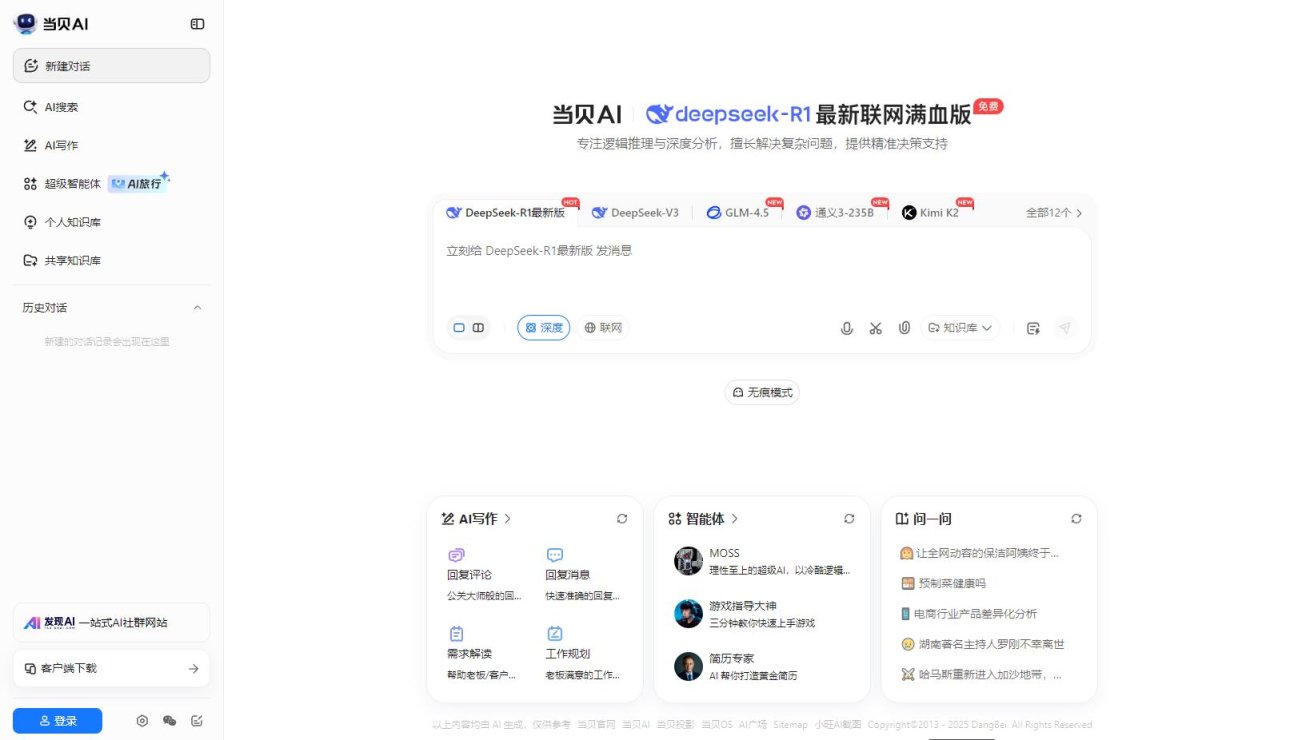Click the blue 登录 login button
Viewport: 1302px width, 740px height.
pos(57,721)
